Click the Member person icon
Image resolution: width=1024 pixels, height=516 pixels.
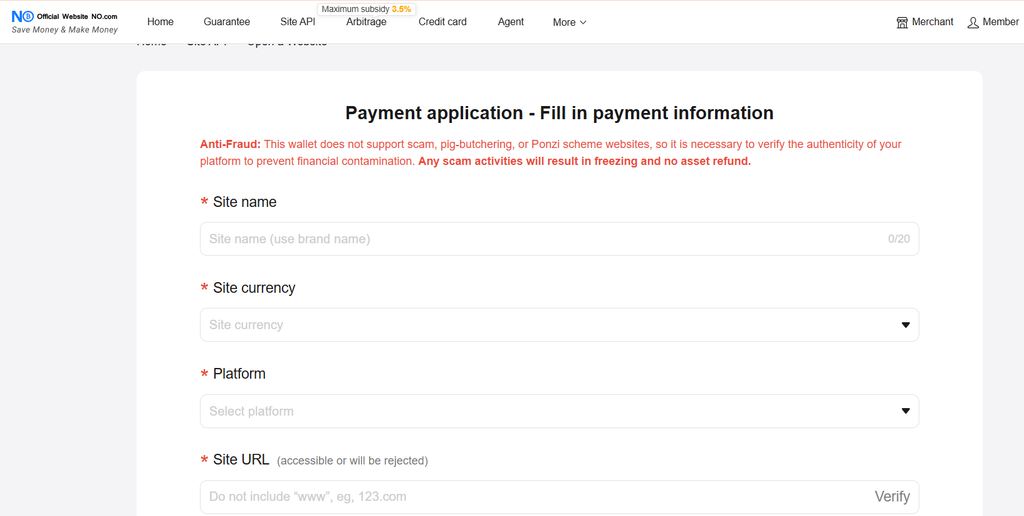click(x=973, y=23)
